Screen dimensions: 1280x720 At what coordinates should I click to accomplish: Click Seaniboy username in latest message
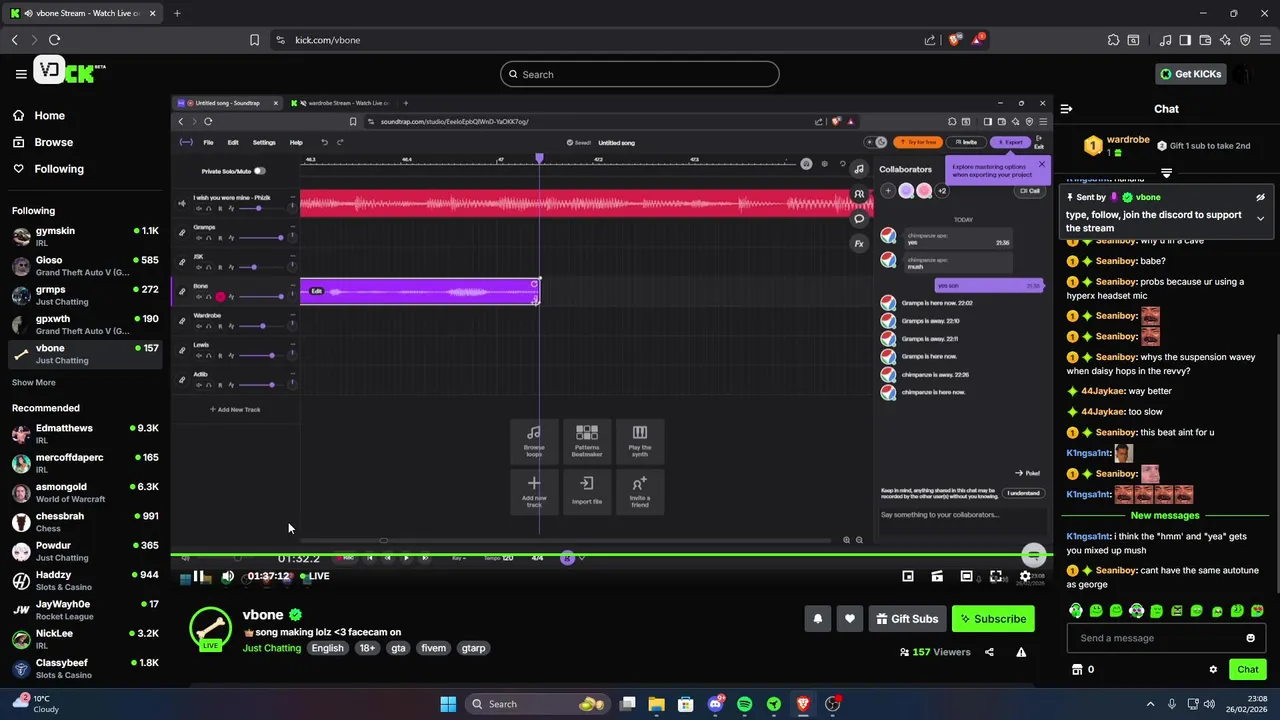[1116, 570]
